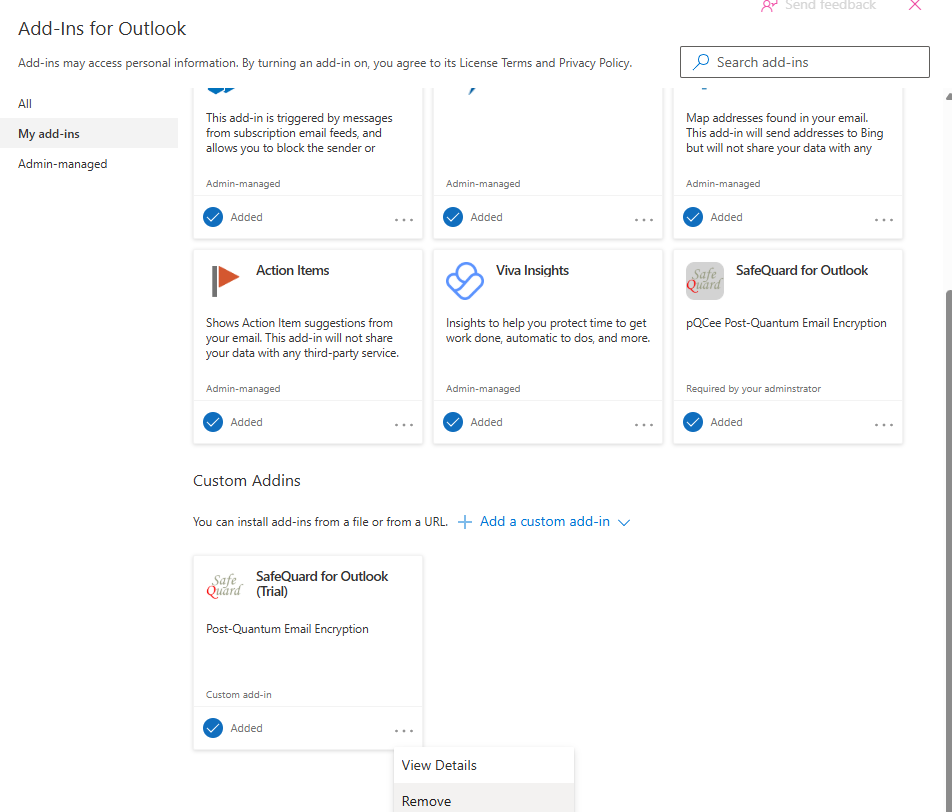
Task: Click the Viva Insights card title
Action: click(x=532, y=270)
